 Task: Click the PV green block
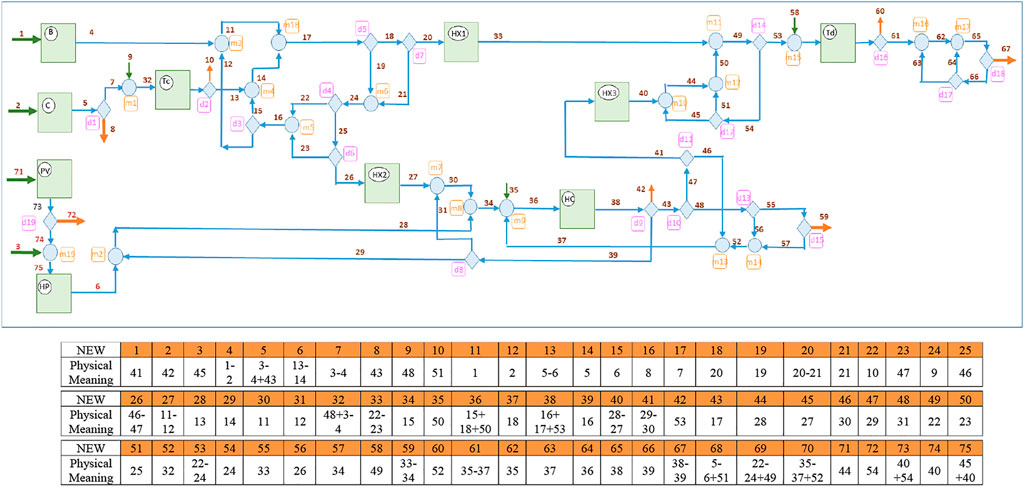(54, 178)
